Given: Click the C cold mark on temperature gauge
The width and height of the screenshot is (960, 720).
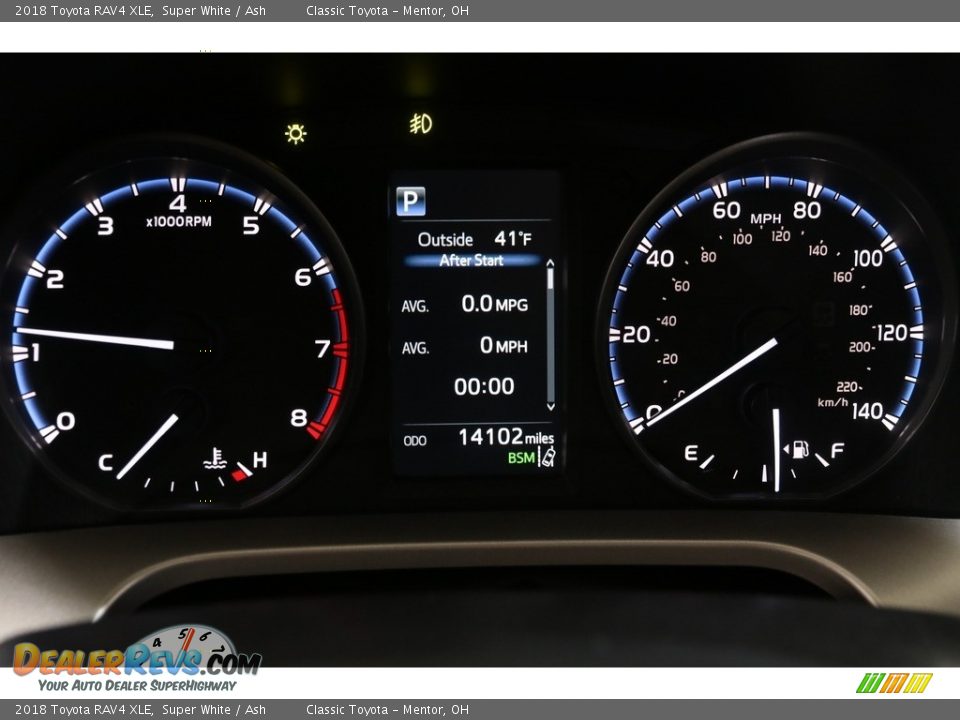Looking at the screenshot, I should click(105, 462).
